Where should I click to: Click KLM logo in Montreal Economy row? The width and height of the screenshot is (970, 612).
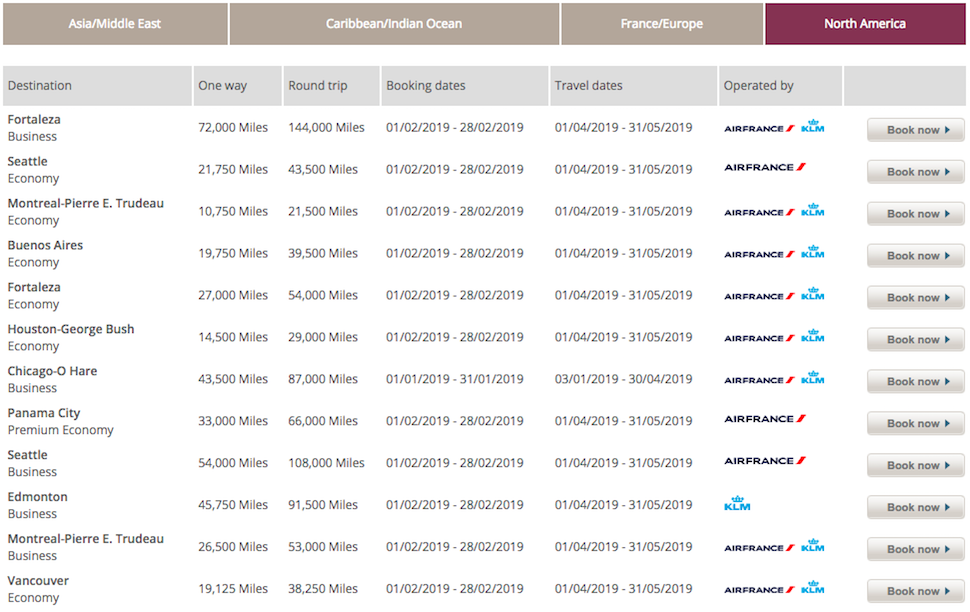click(x=812, y=210)
